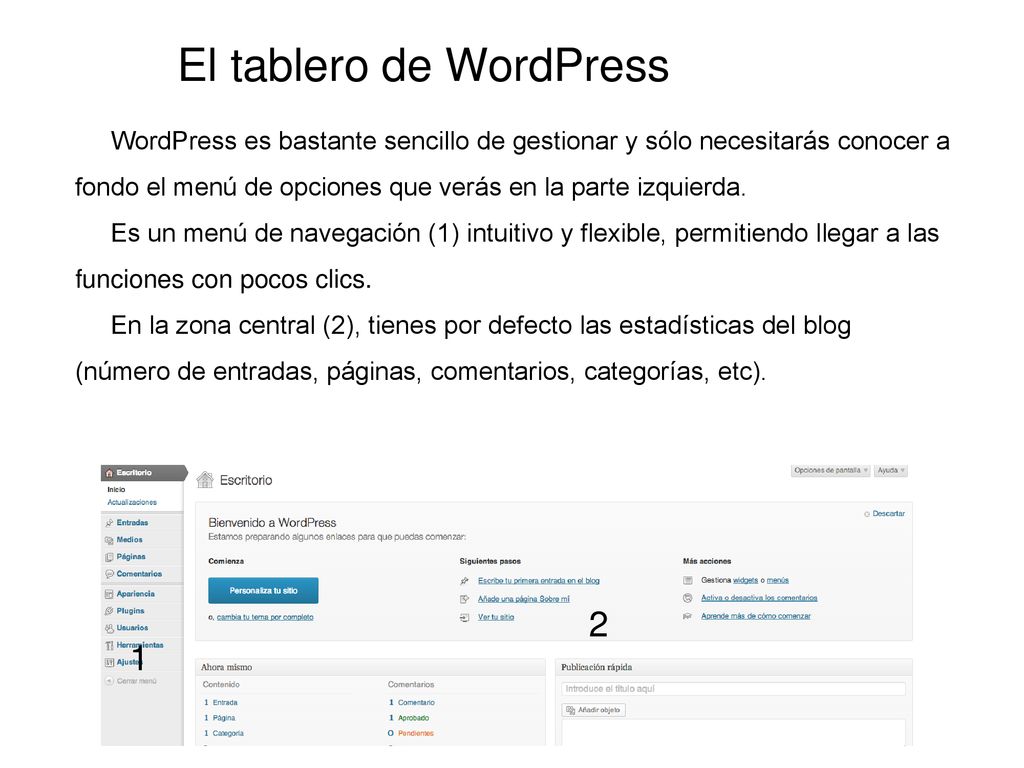
Task: Click the large house icon beside Escritorio heading
Action: click(205, 480)
